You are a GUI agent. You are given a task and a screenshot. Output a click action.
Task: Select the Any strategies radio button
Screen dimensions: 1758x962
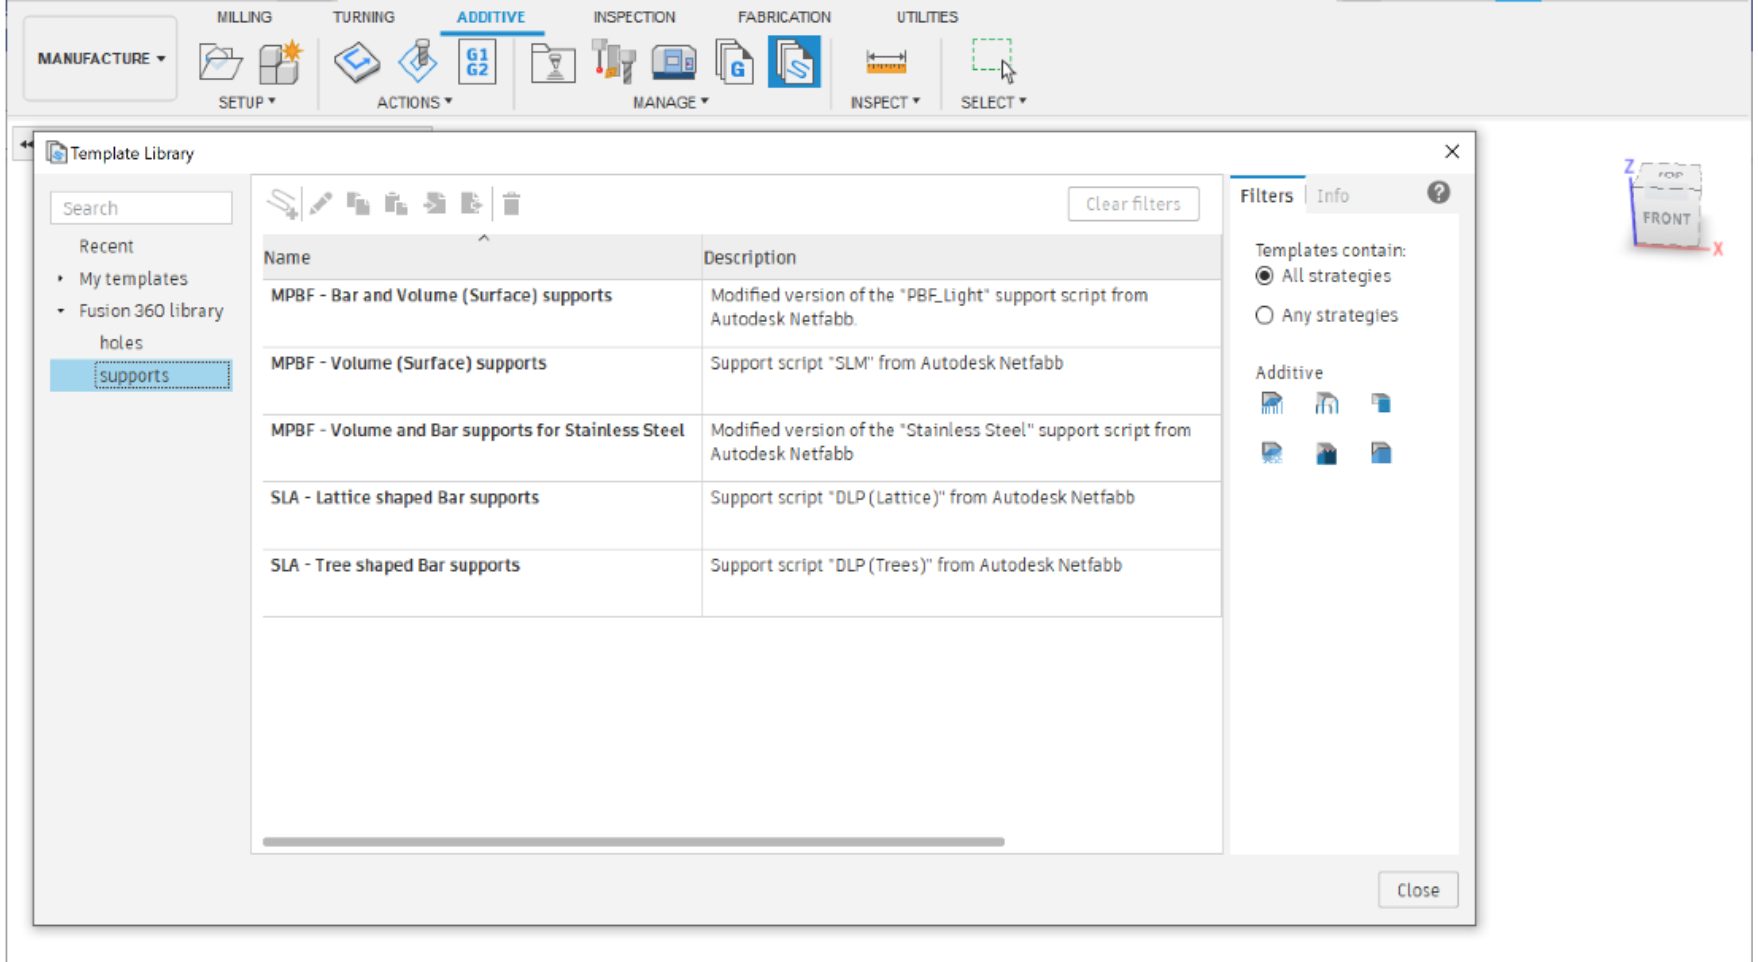coord(1265,315)
